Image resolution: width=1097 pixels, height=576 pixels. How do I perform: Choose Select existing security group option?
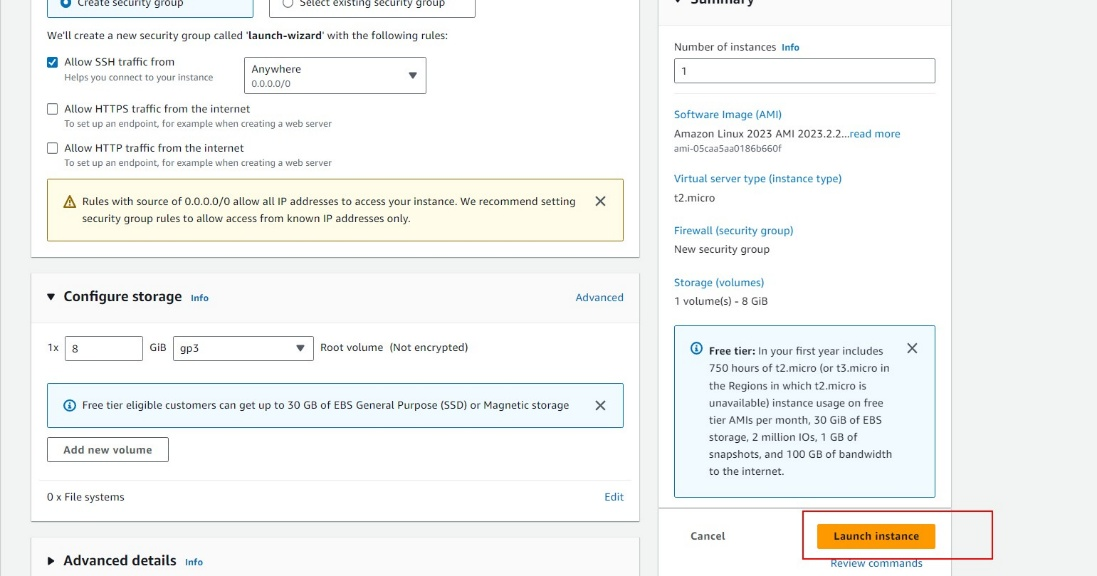coord(288,4)
